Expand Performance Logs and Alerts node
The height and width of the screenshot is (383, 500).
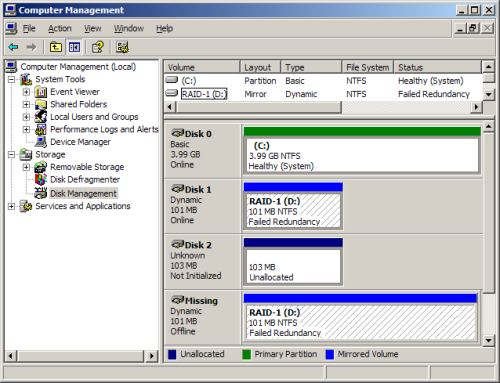tap(26, 130)
